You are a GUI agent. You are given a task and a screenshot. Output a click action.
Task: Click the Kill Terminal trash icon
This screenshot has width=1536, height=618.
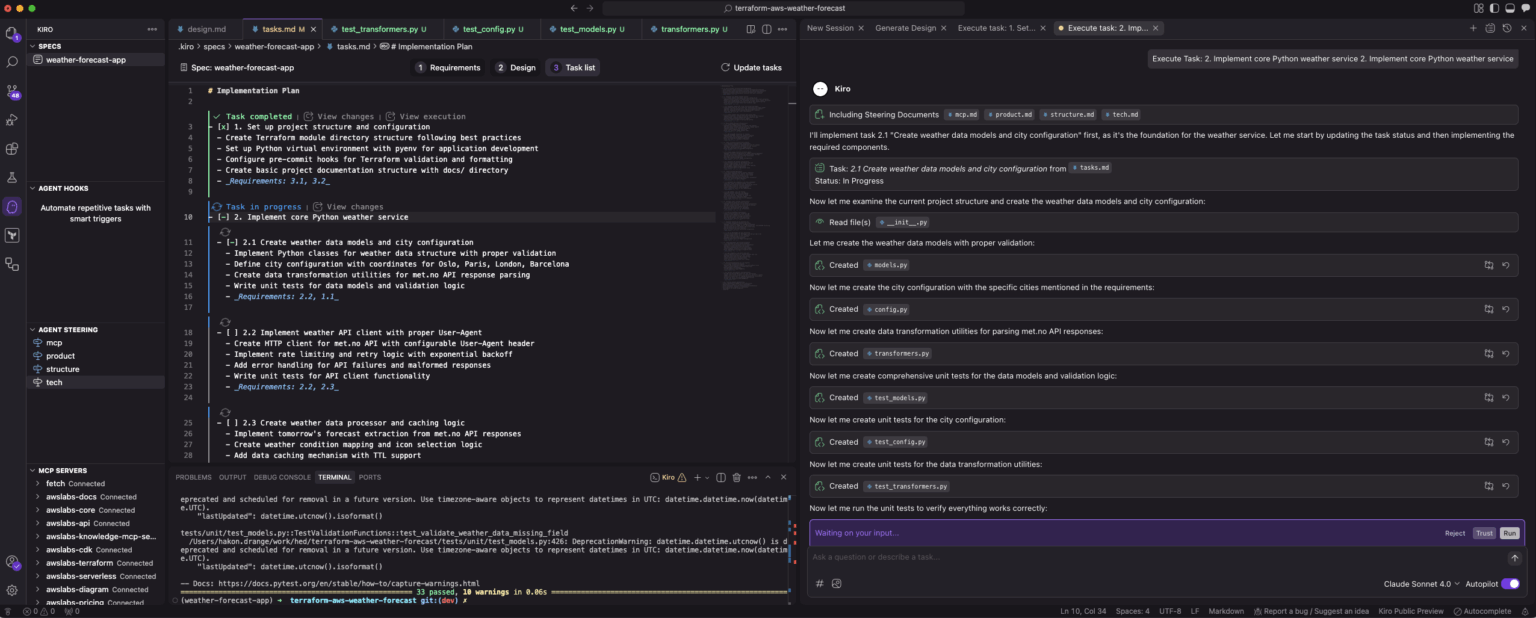(x=736, y=477)
